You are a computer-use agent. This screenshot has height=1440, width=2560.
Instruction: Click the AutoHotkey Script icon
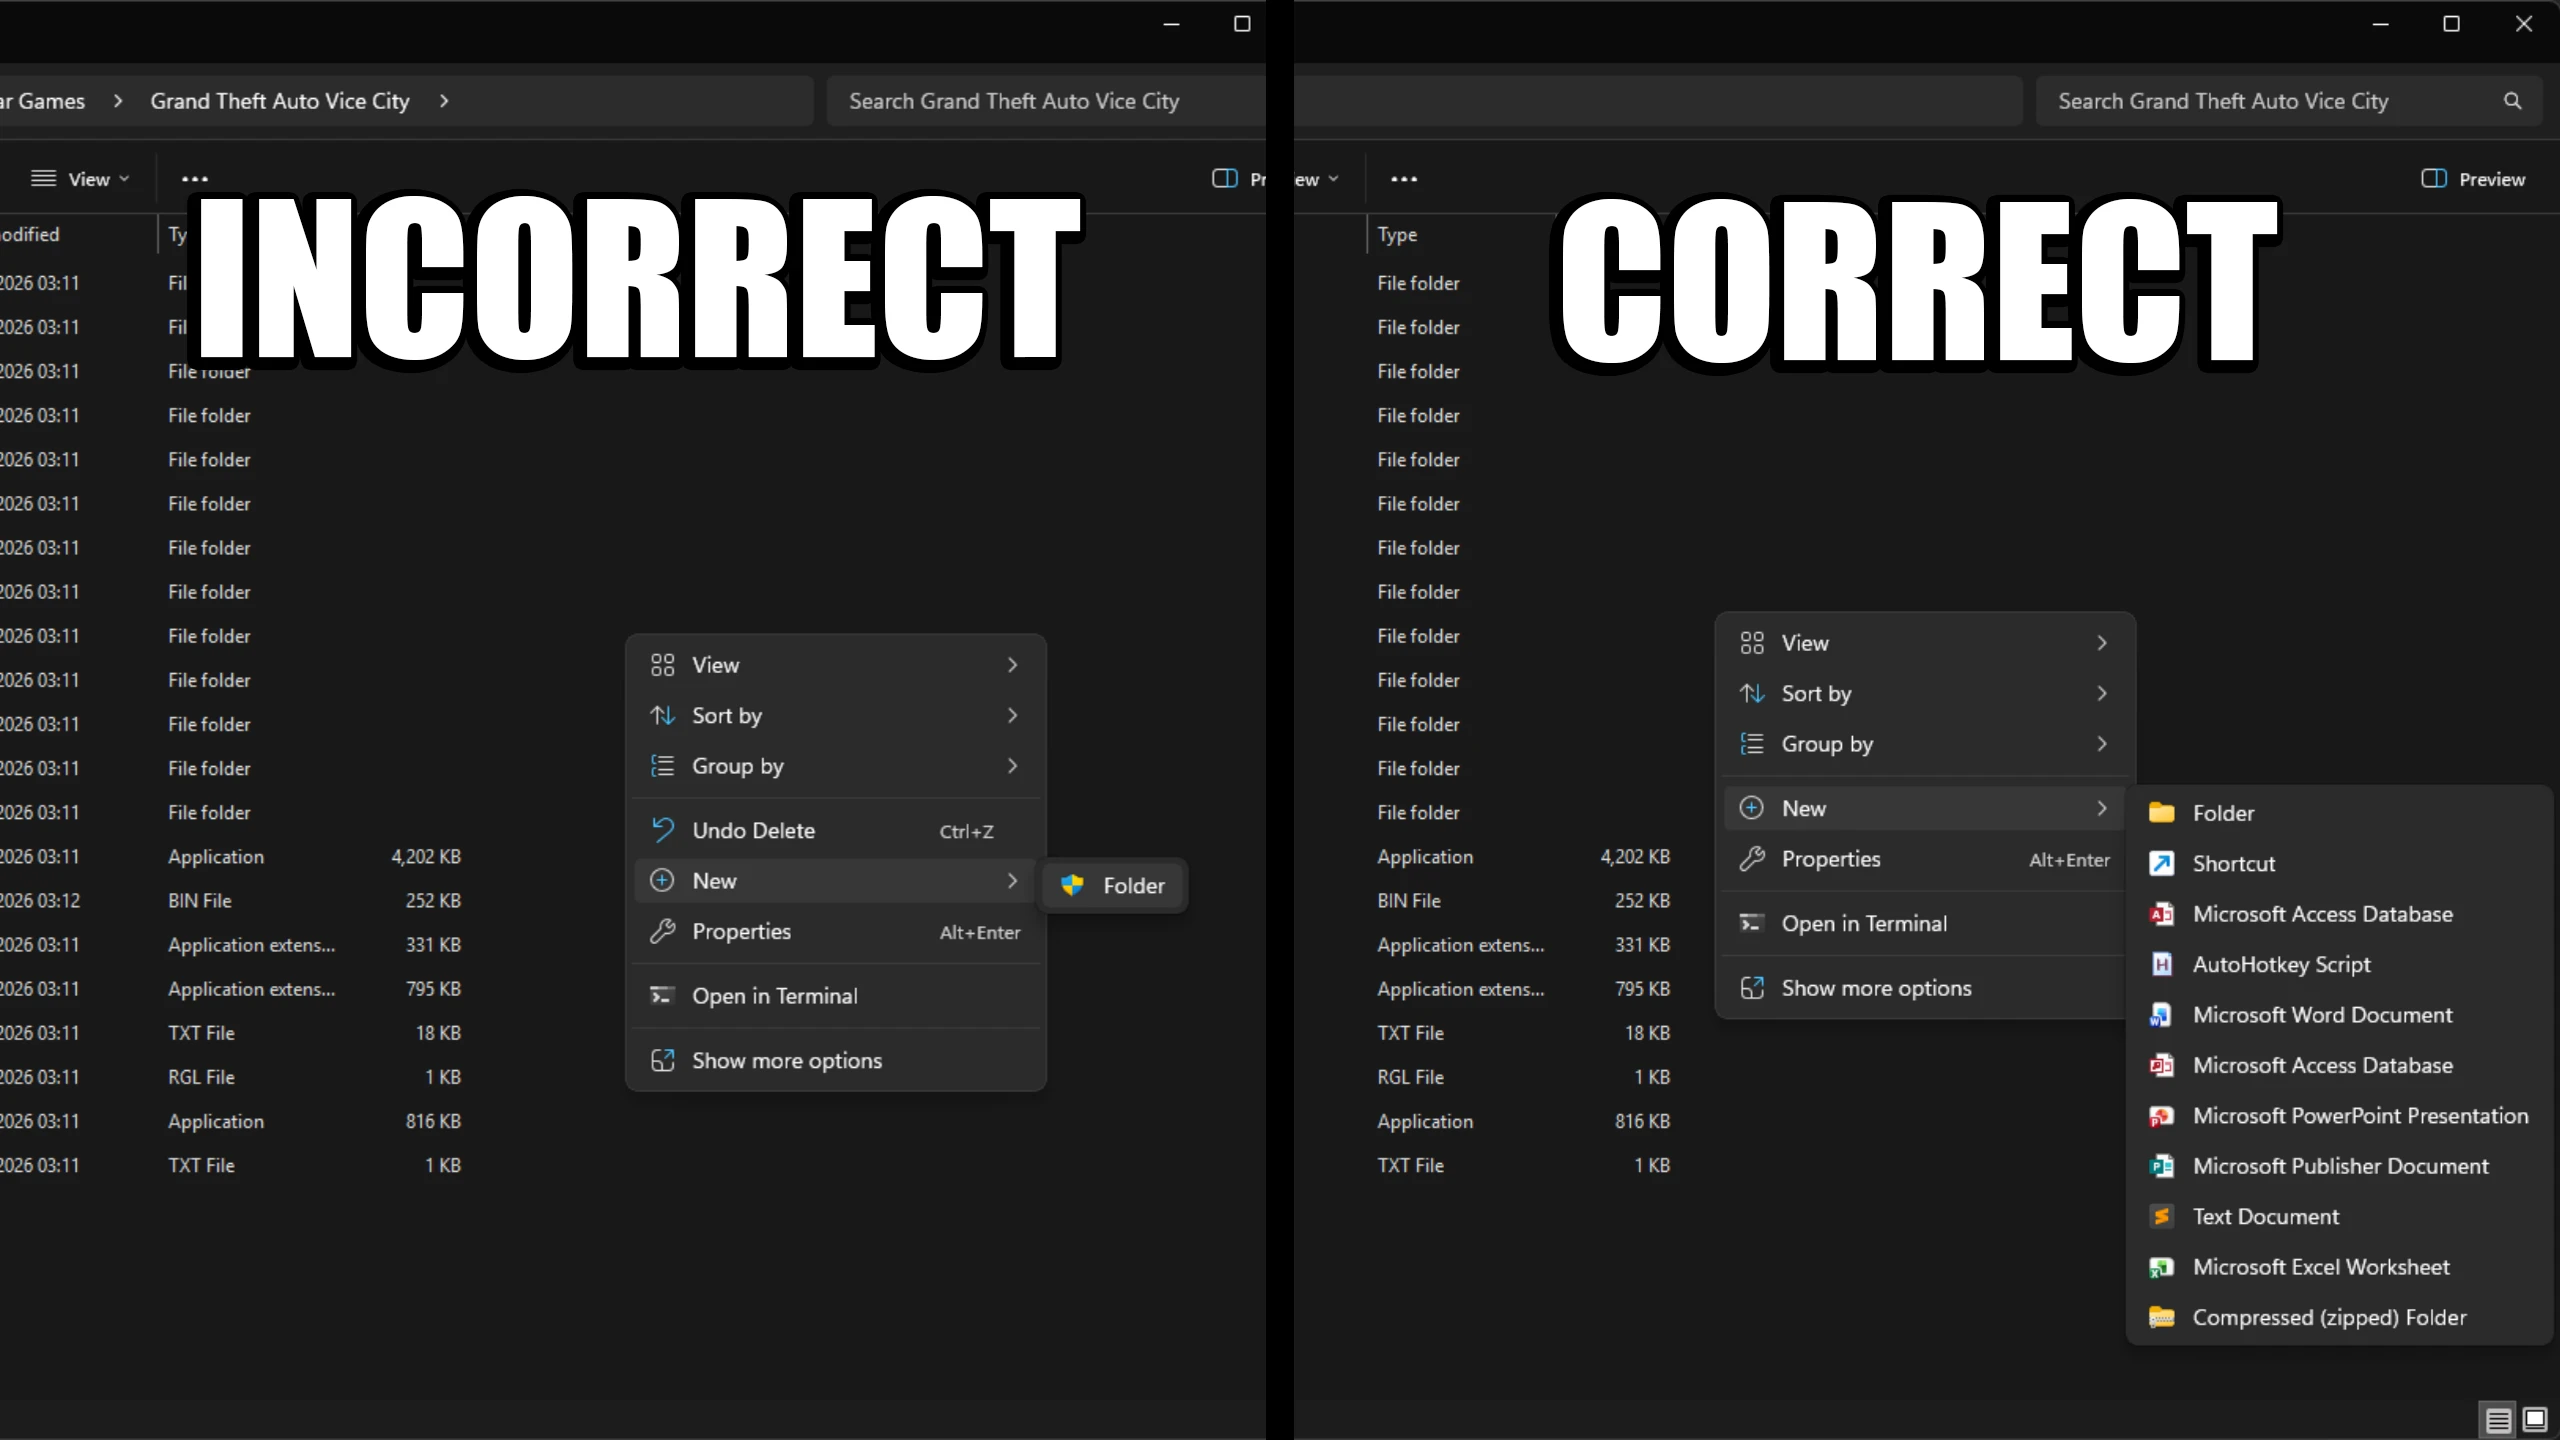[2161, 964]
